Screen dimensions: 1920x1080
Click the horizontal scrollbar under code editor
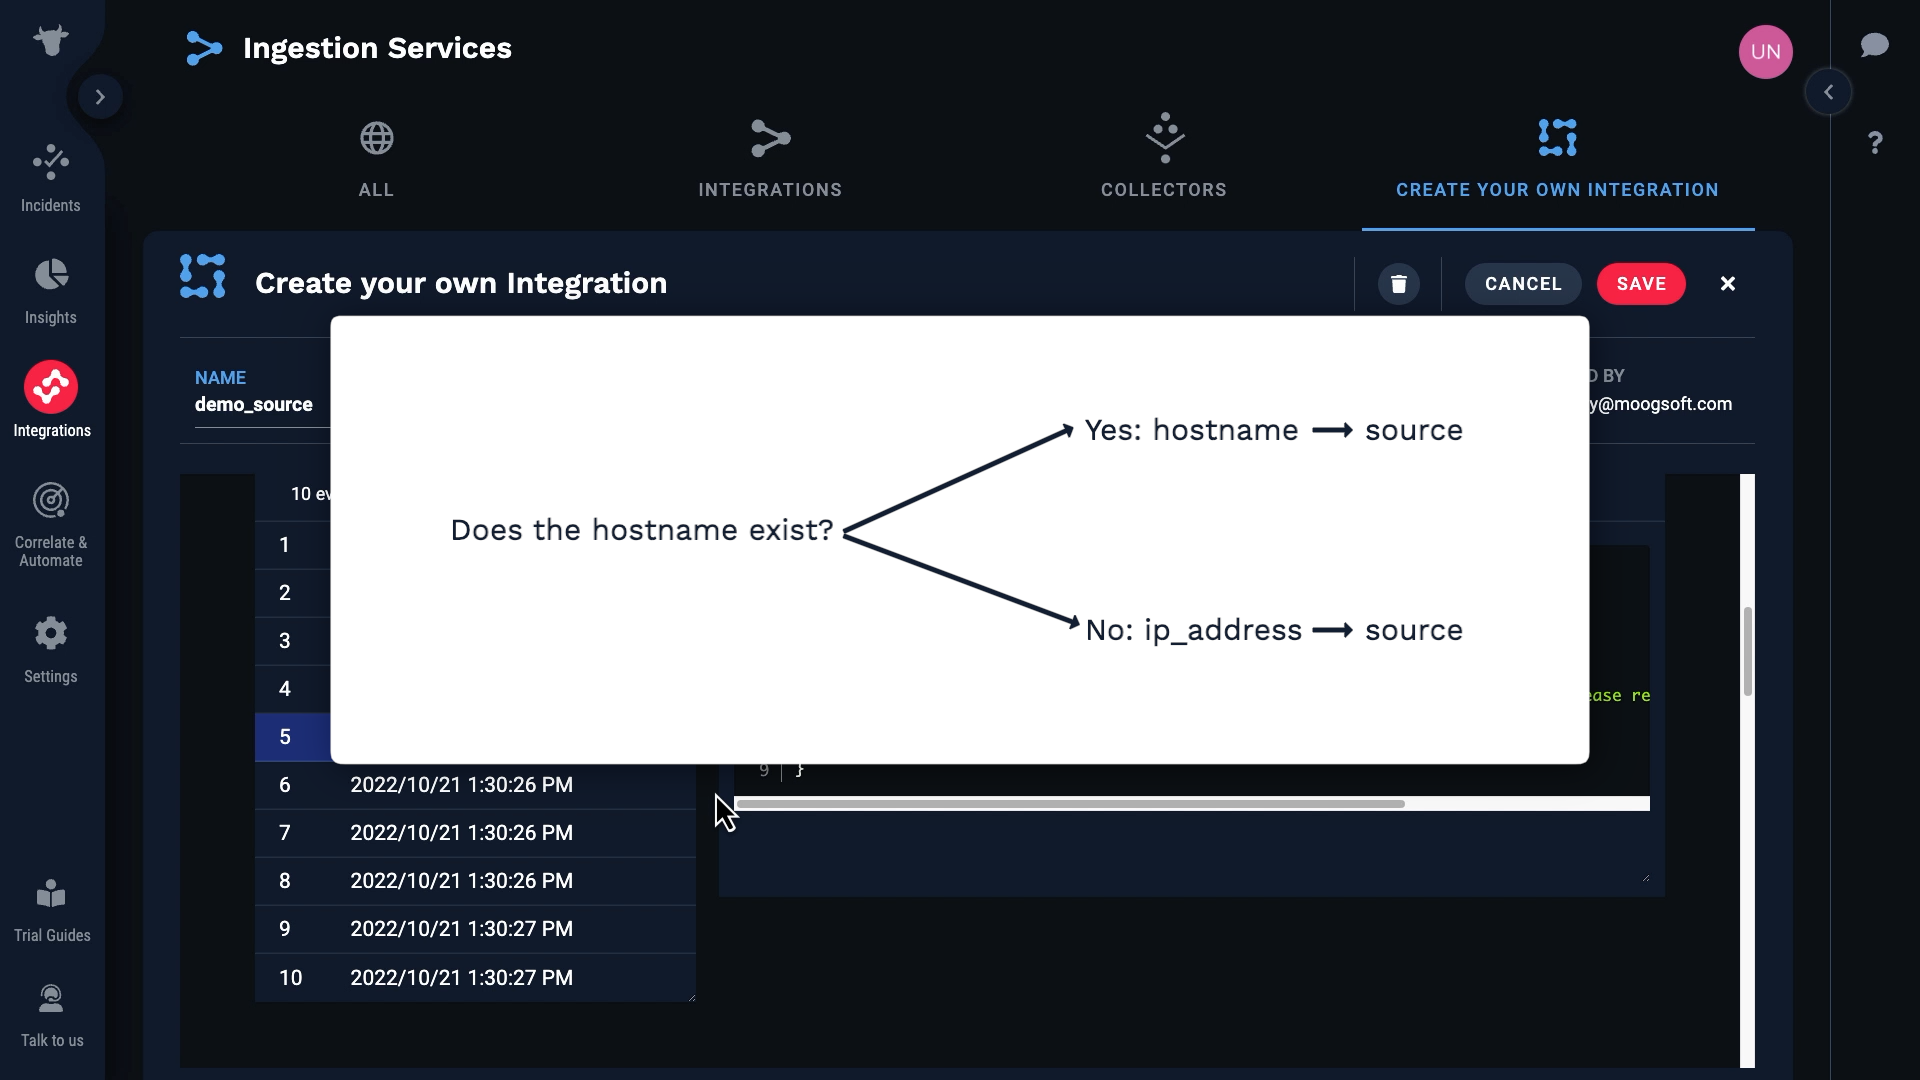click(x=1070, y=804)
